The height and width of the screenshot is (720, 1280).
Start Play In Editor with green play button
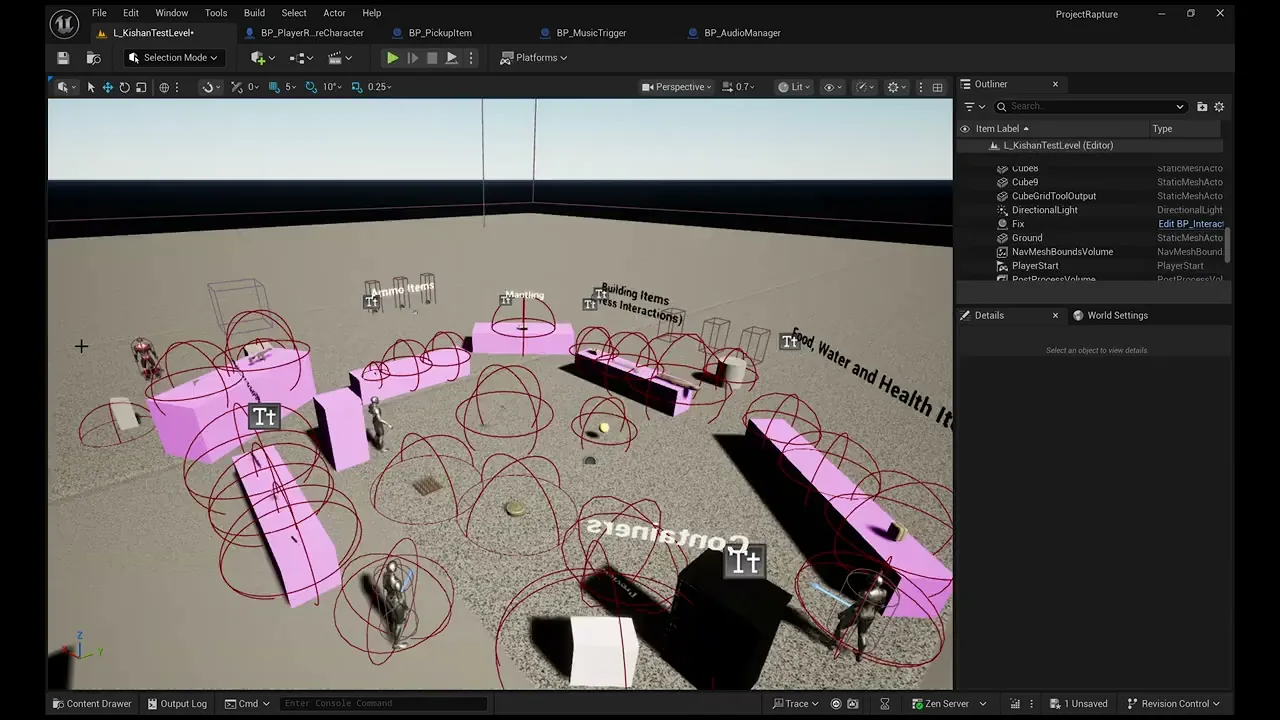click(393, 58)
